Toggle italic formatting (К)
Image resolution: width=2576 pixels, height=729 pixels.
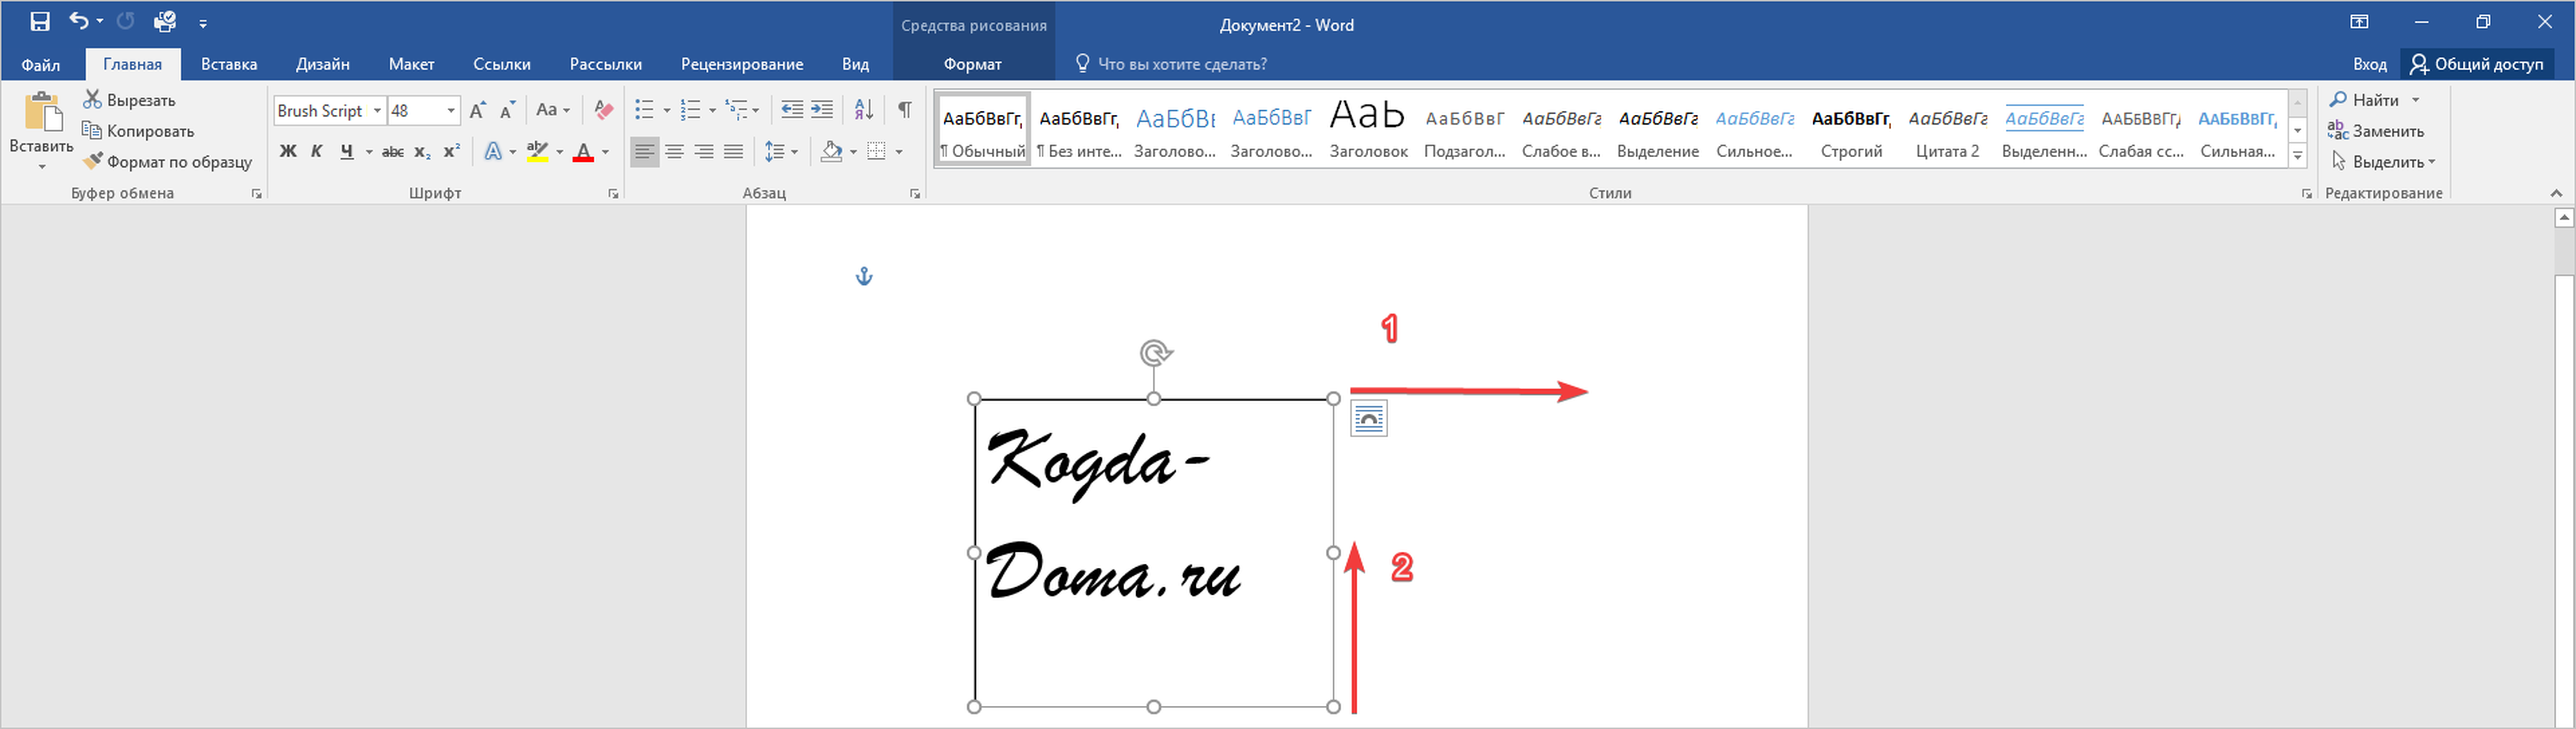coord(317,152)
